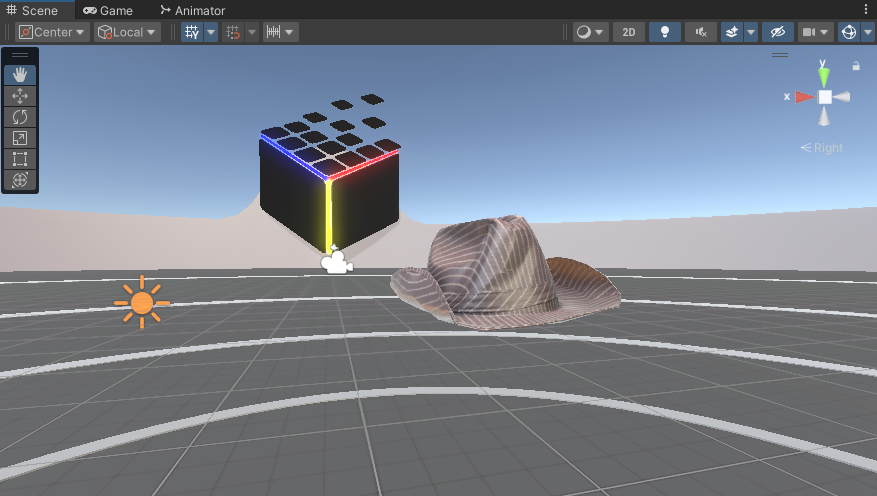
Task: Open the Local handle rotation dropdown
Action: pyautogui.click(x=127, y=32)
